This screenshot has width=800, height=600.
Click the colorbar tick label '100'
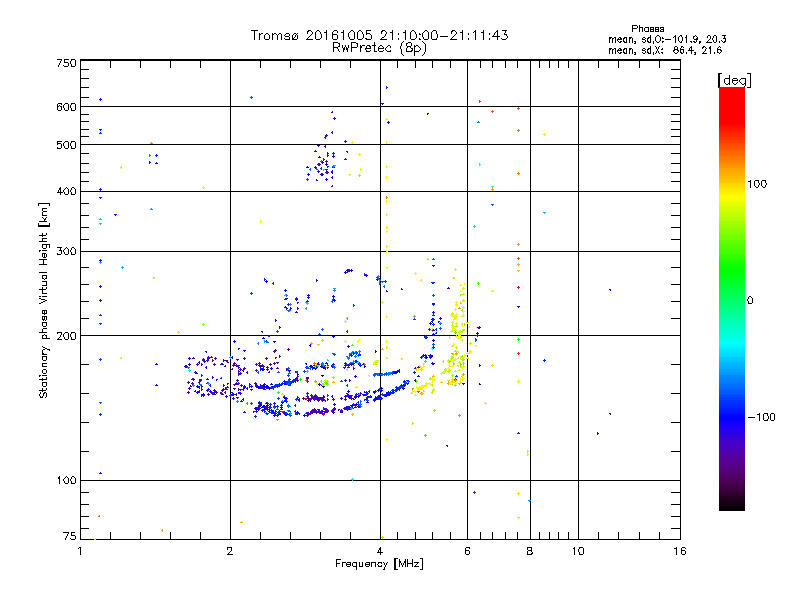point(757,184)
